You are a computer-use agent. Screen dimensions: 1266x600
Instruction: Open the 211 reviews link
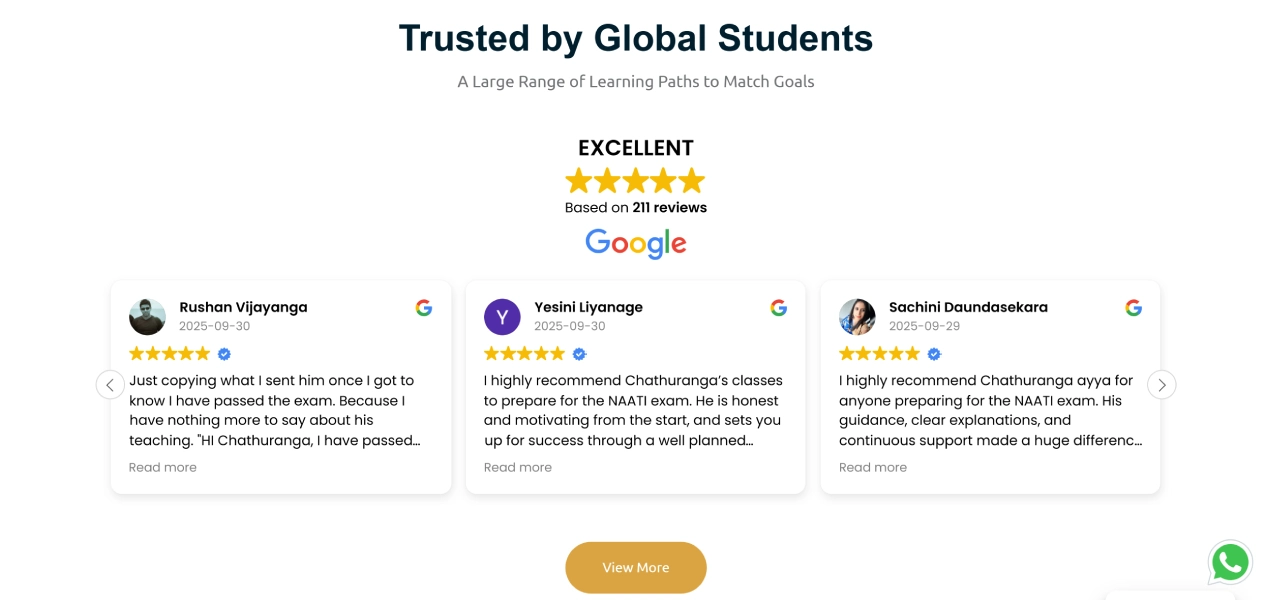(669, 208)
